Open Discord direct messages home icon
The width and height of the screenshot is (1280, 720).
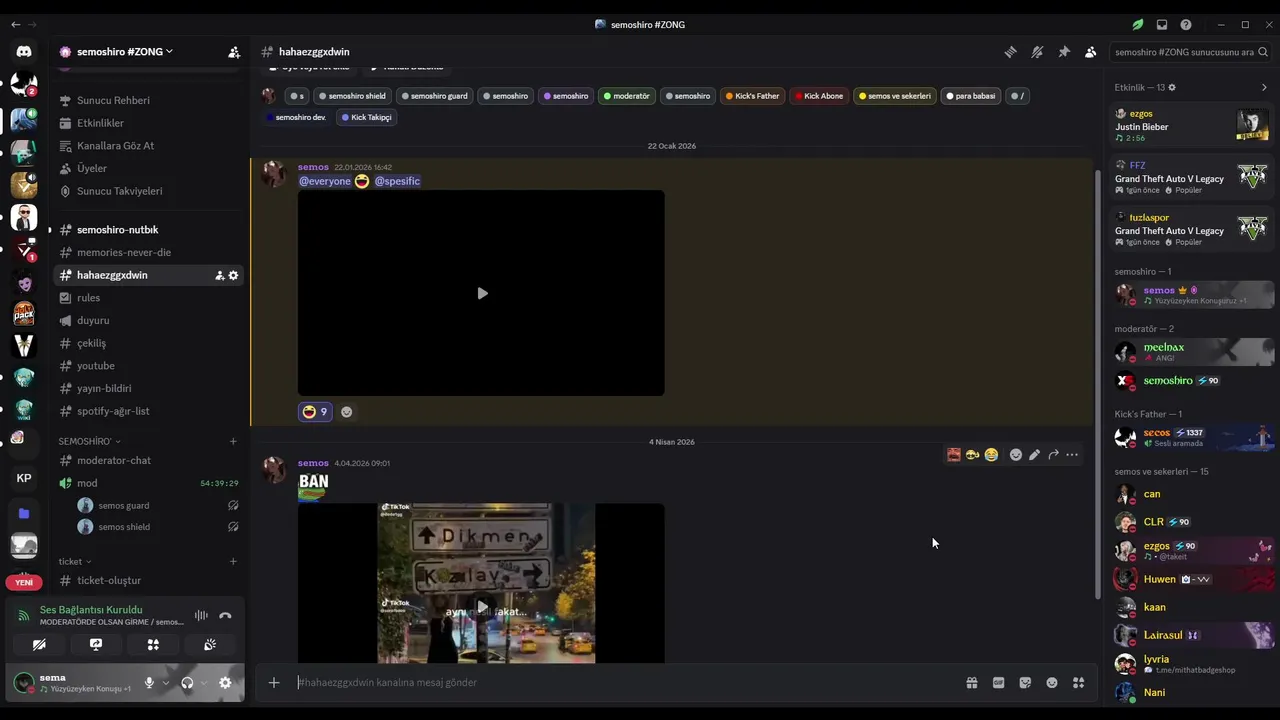point(24,51)
